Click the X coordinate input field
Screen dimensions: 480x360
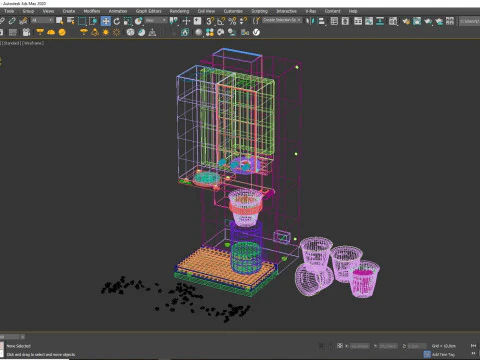[x=359, y=346]
